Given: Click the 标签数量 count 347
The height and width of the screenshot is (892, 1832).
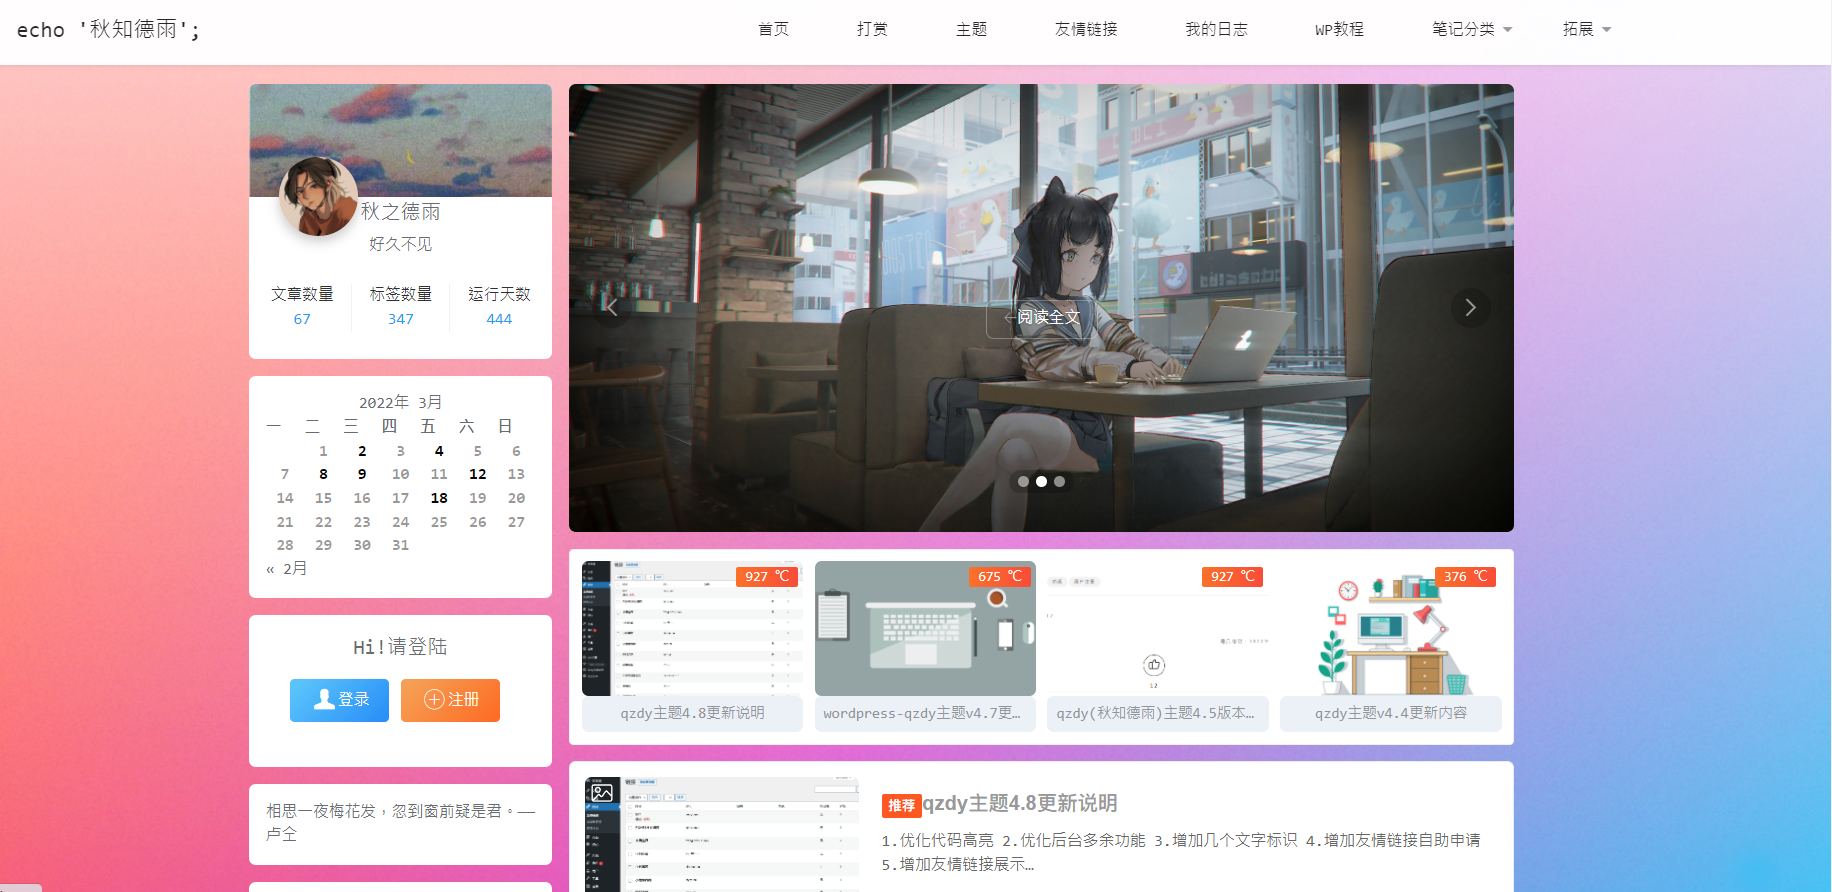Looking at the screenshot, I should click(x=401, y=319).
